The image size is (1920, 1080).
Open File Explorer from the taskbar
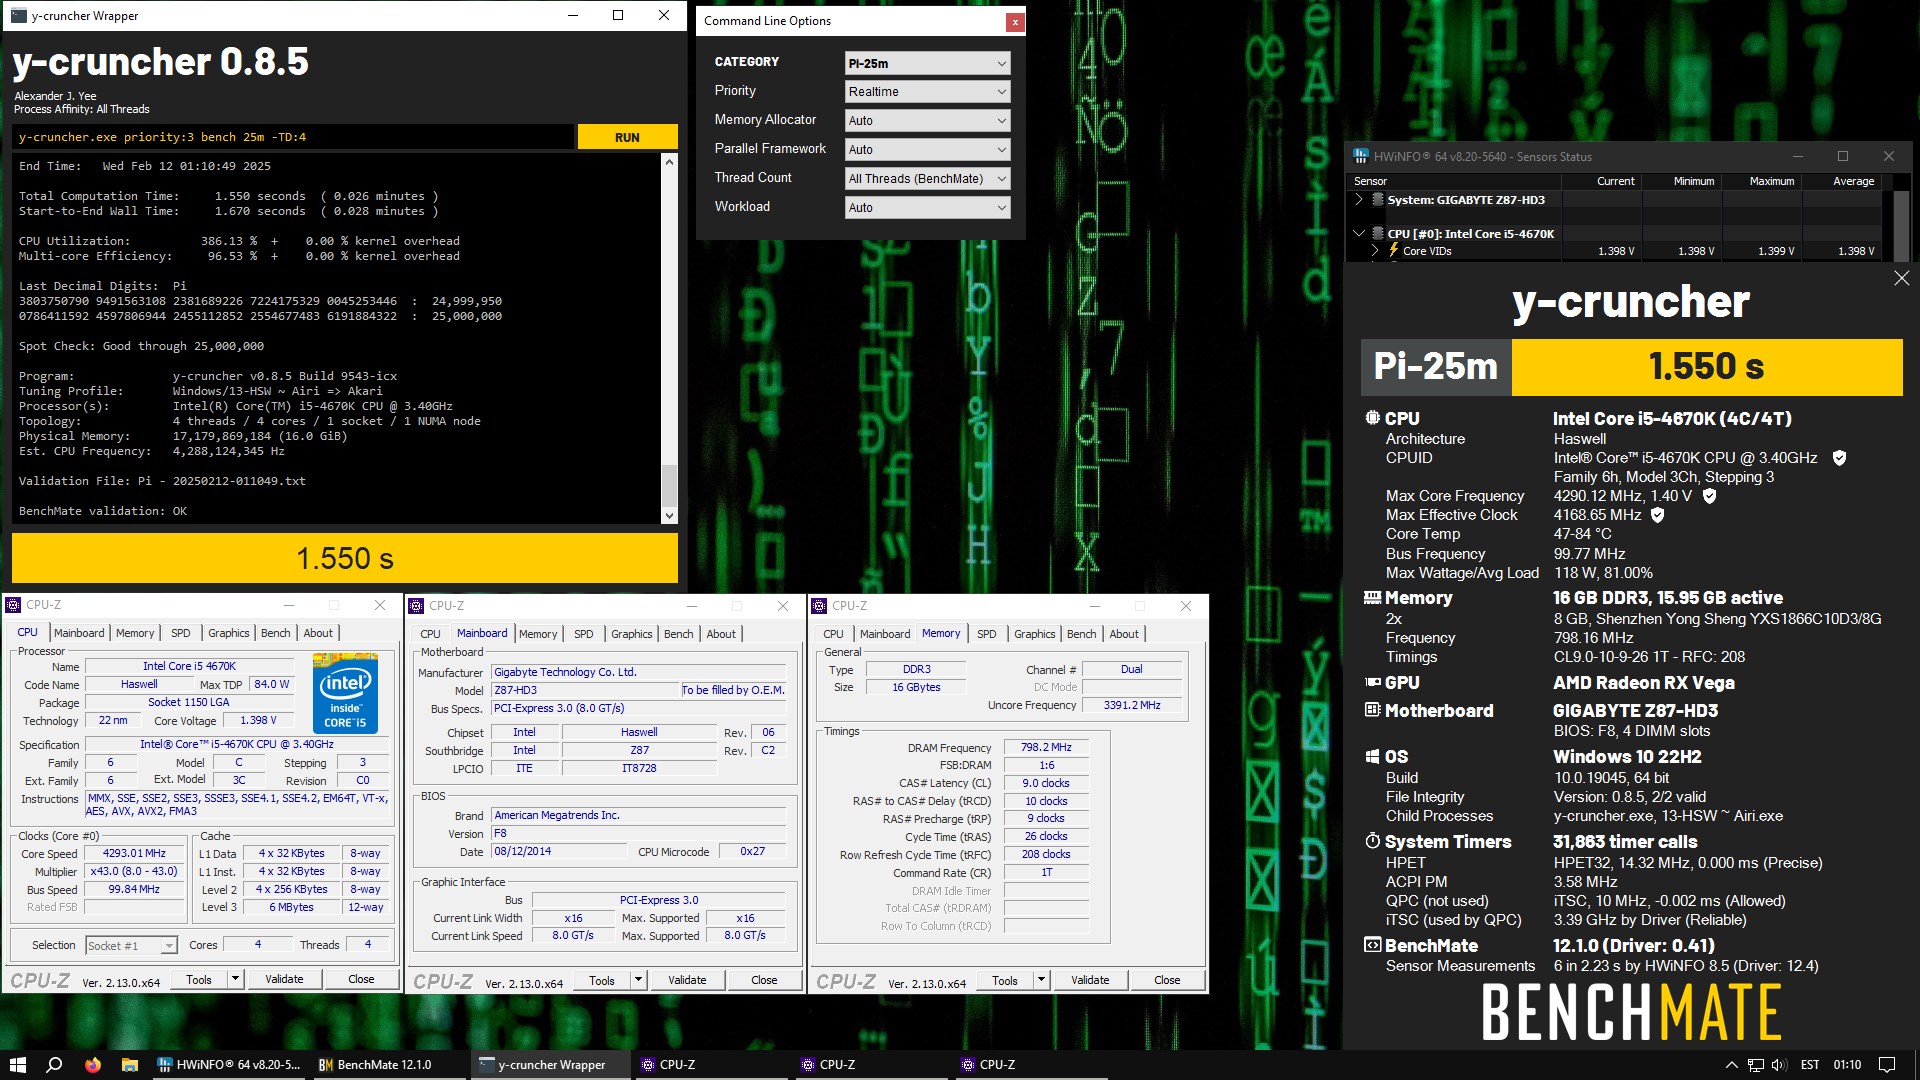coord(129,1065)
